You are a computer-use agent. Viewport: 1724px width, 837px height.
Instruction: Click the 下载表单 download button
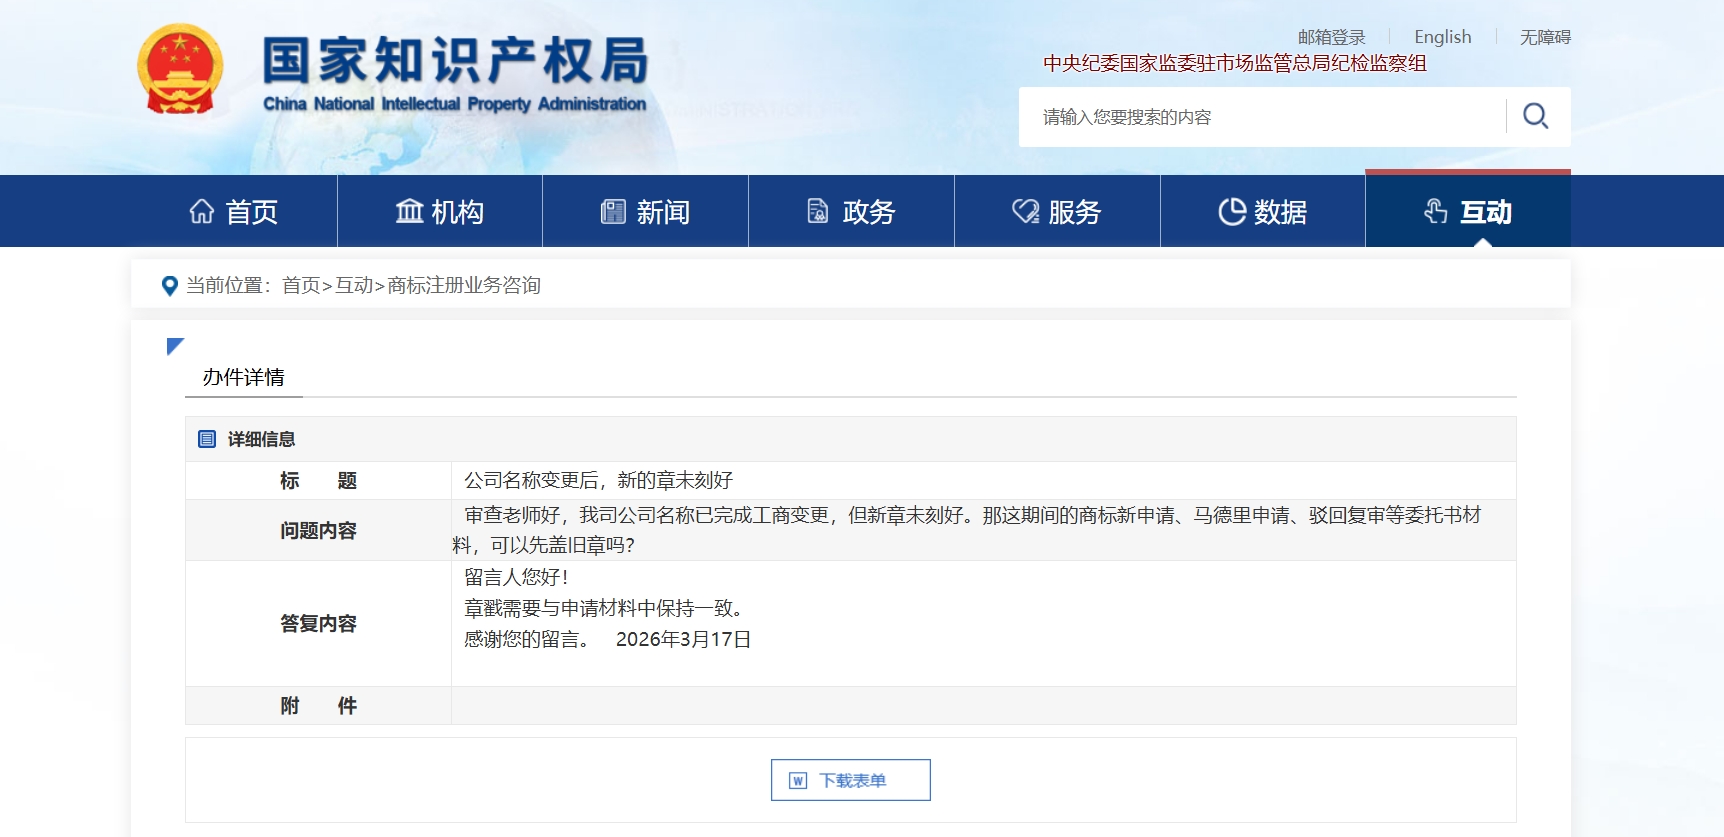[x=850, y=780]
